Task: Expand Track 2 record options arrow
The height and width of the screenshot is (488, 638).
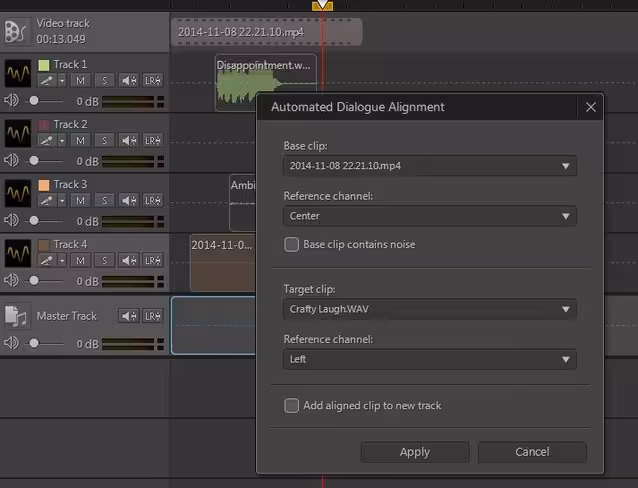Action: coord(62,140)
